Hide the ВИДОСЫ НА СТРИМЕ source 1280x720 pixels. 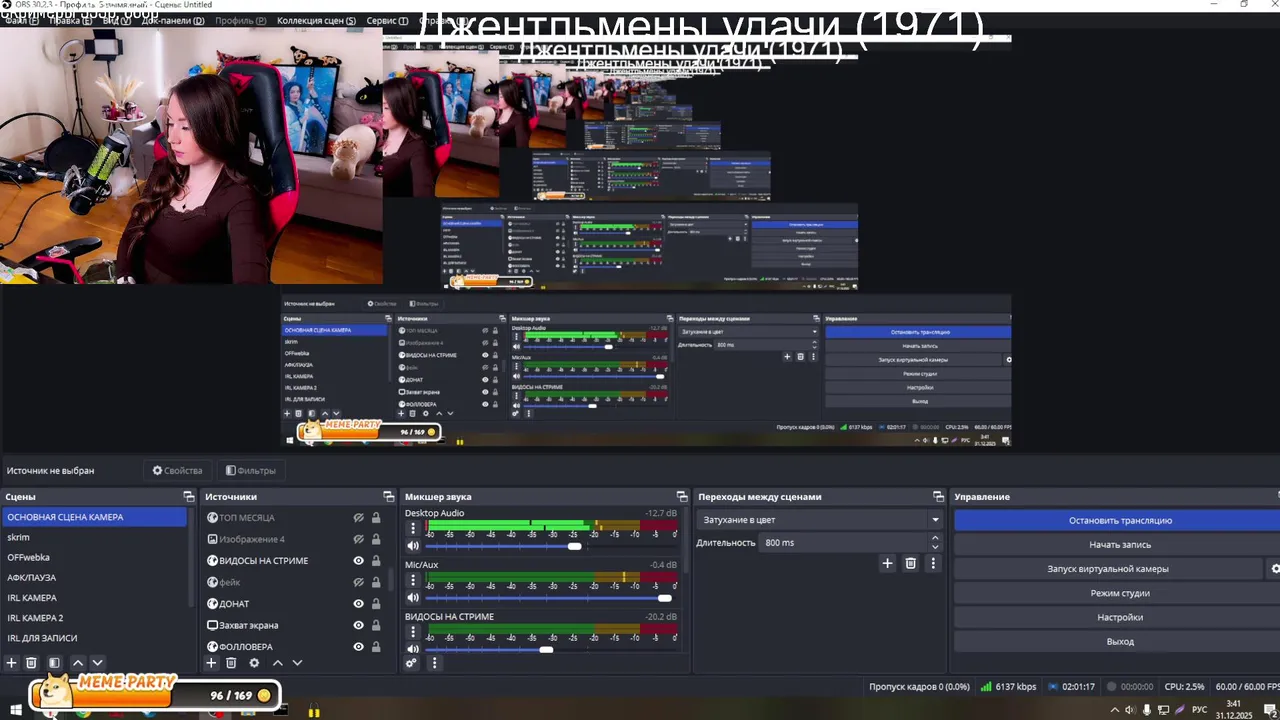tap(358, 561)
